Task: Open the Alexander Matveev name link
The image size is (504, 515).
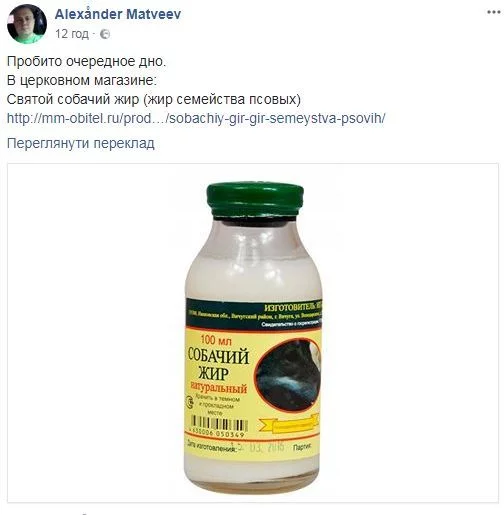Action: click(118, 14)
